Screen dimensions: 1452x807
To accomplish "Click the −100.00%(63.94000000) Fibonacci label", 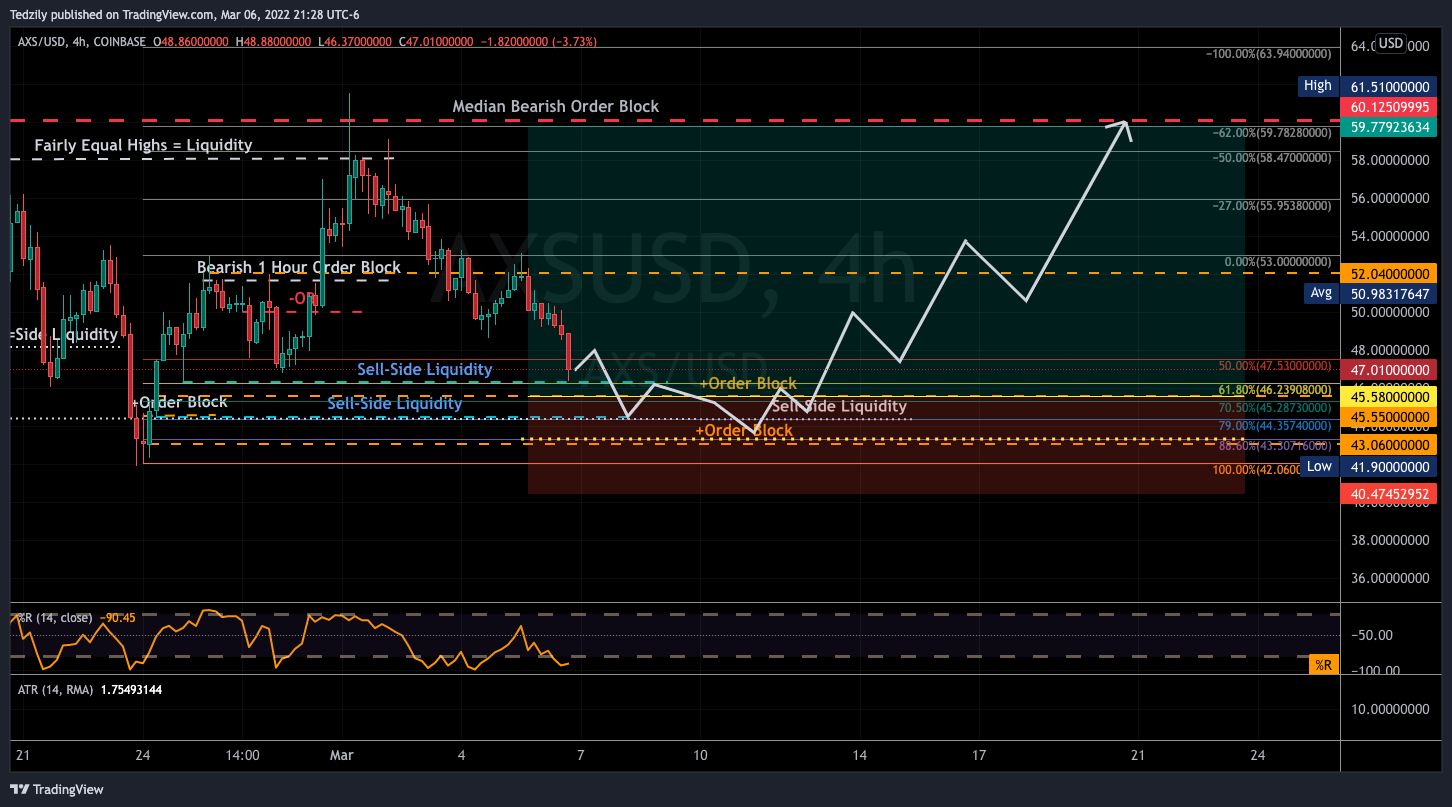I will coord(1268,54).
